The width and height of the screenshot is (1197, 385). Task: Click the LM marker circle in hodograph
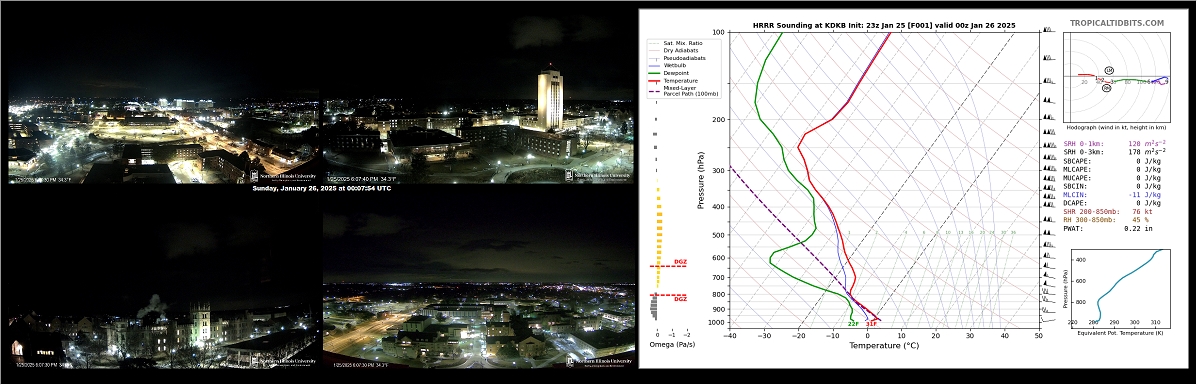pos(1108,70)
